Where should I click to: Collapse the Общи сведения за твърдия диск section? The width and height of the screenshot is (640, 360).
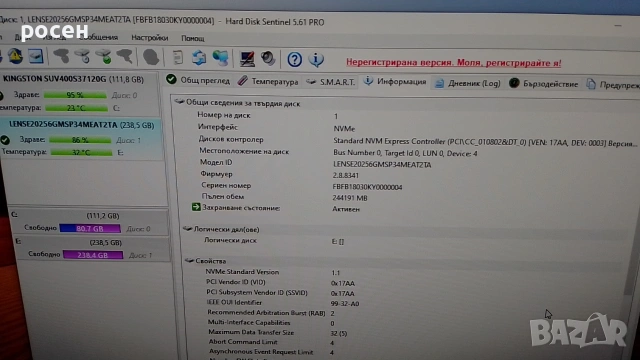click(180, 102)
